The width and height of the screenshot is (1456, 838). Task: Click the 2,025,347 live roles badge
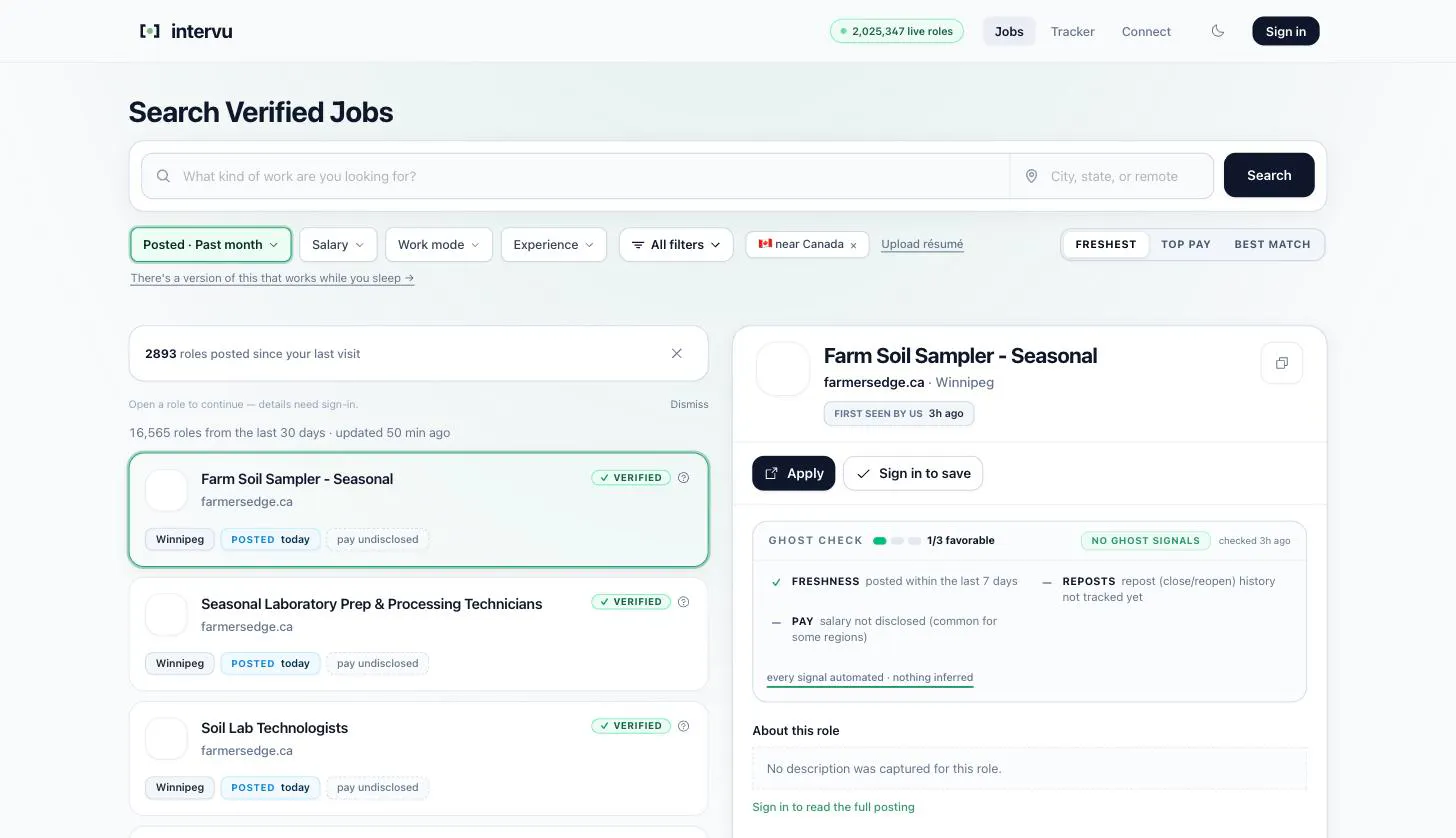click(897, 31)
